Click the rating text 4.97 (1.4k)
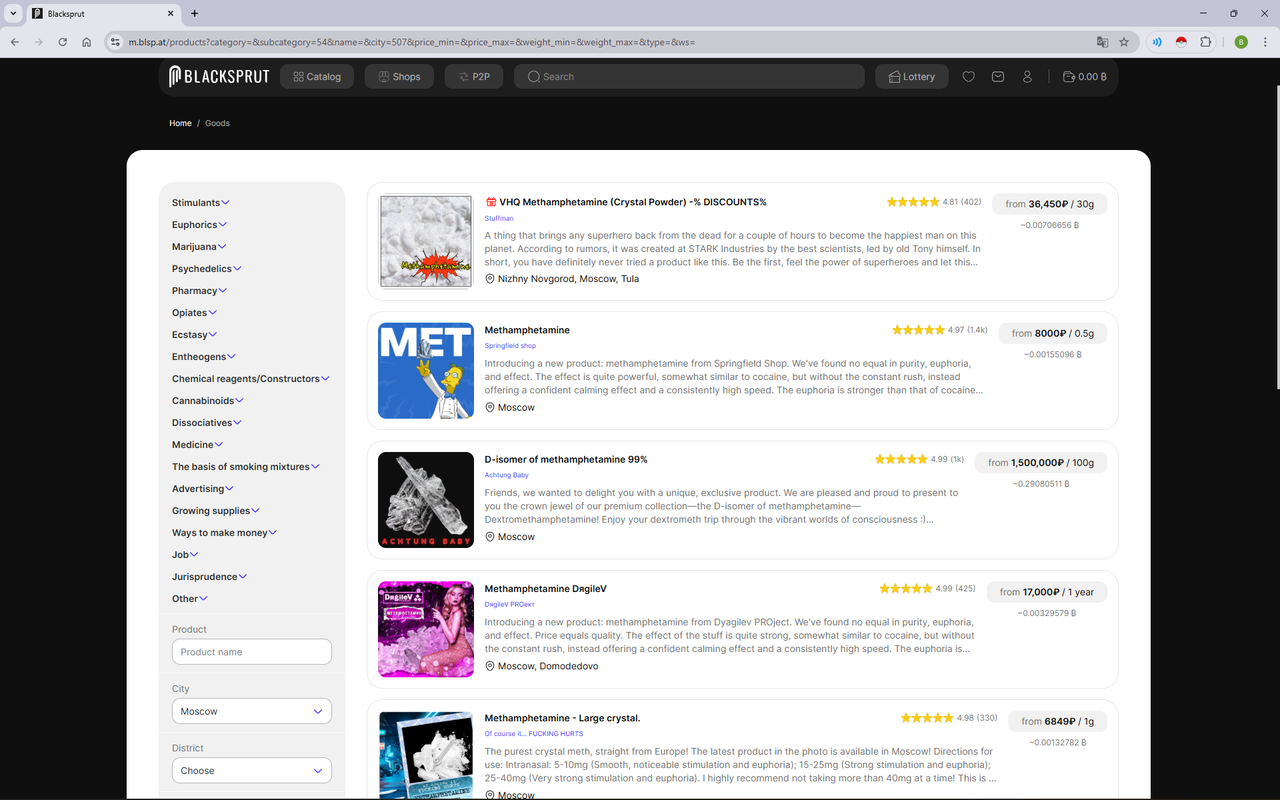The image size is (1280, 800). (x=967, y=330)
